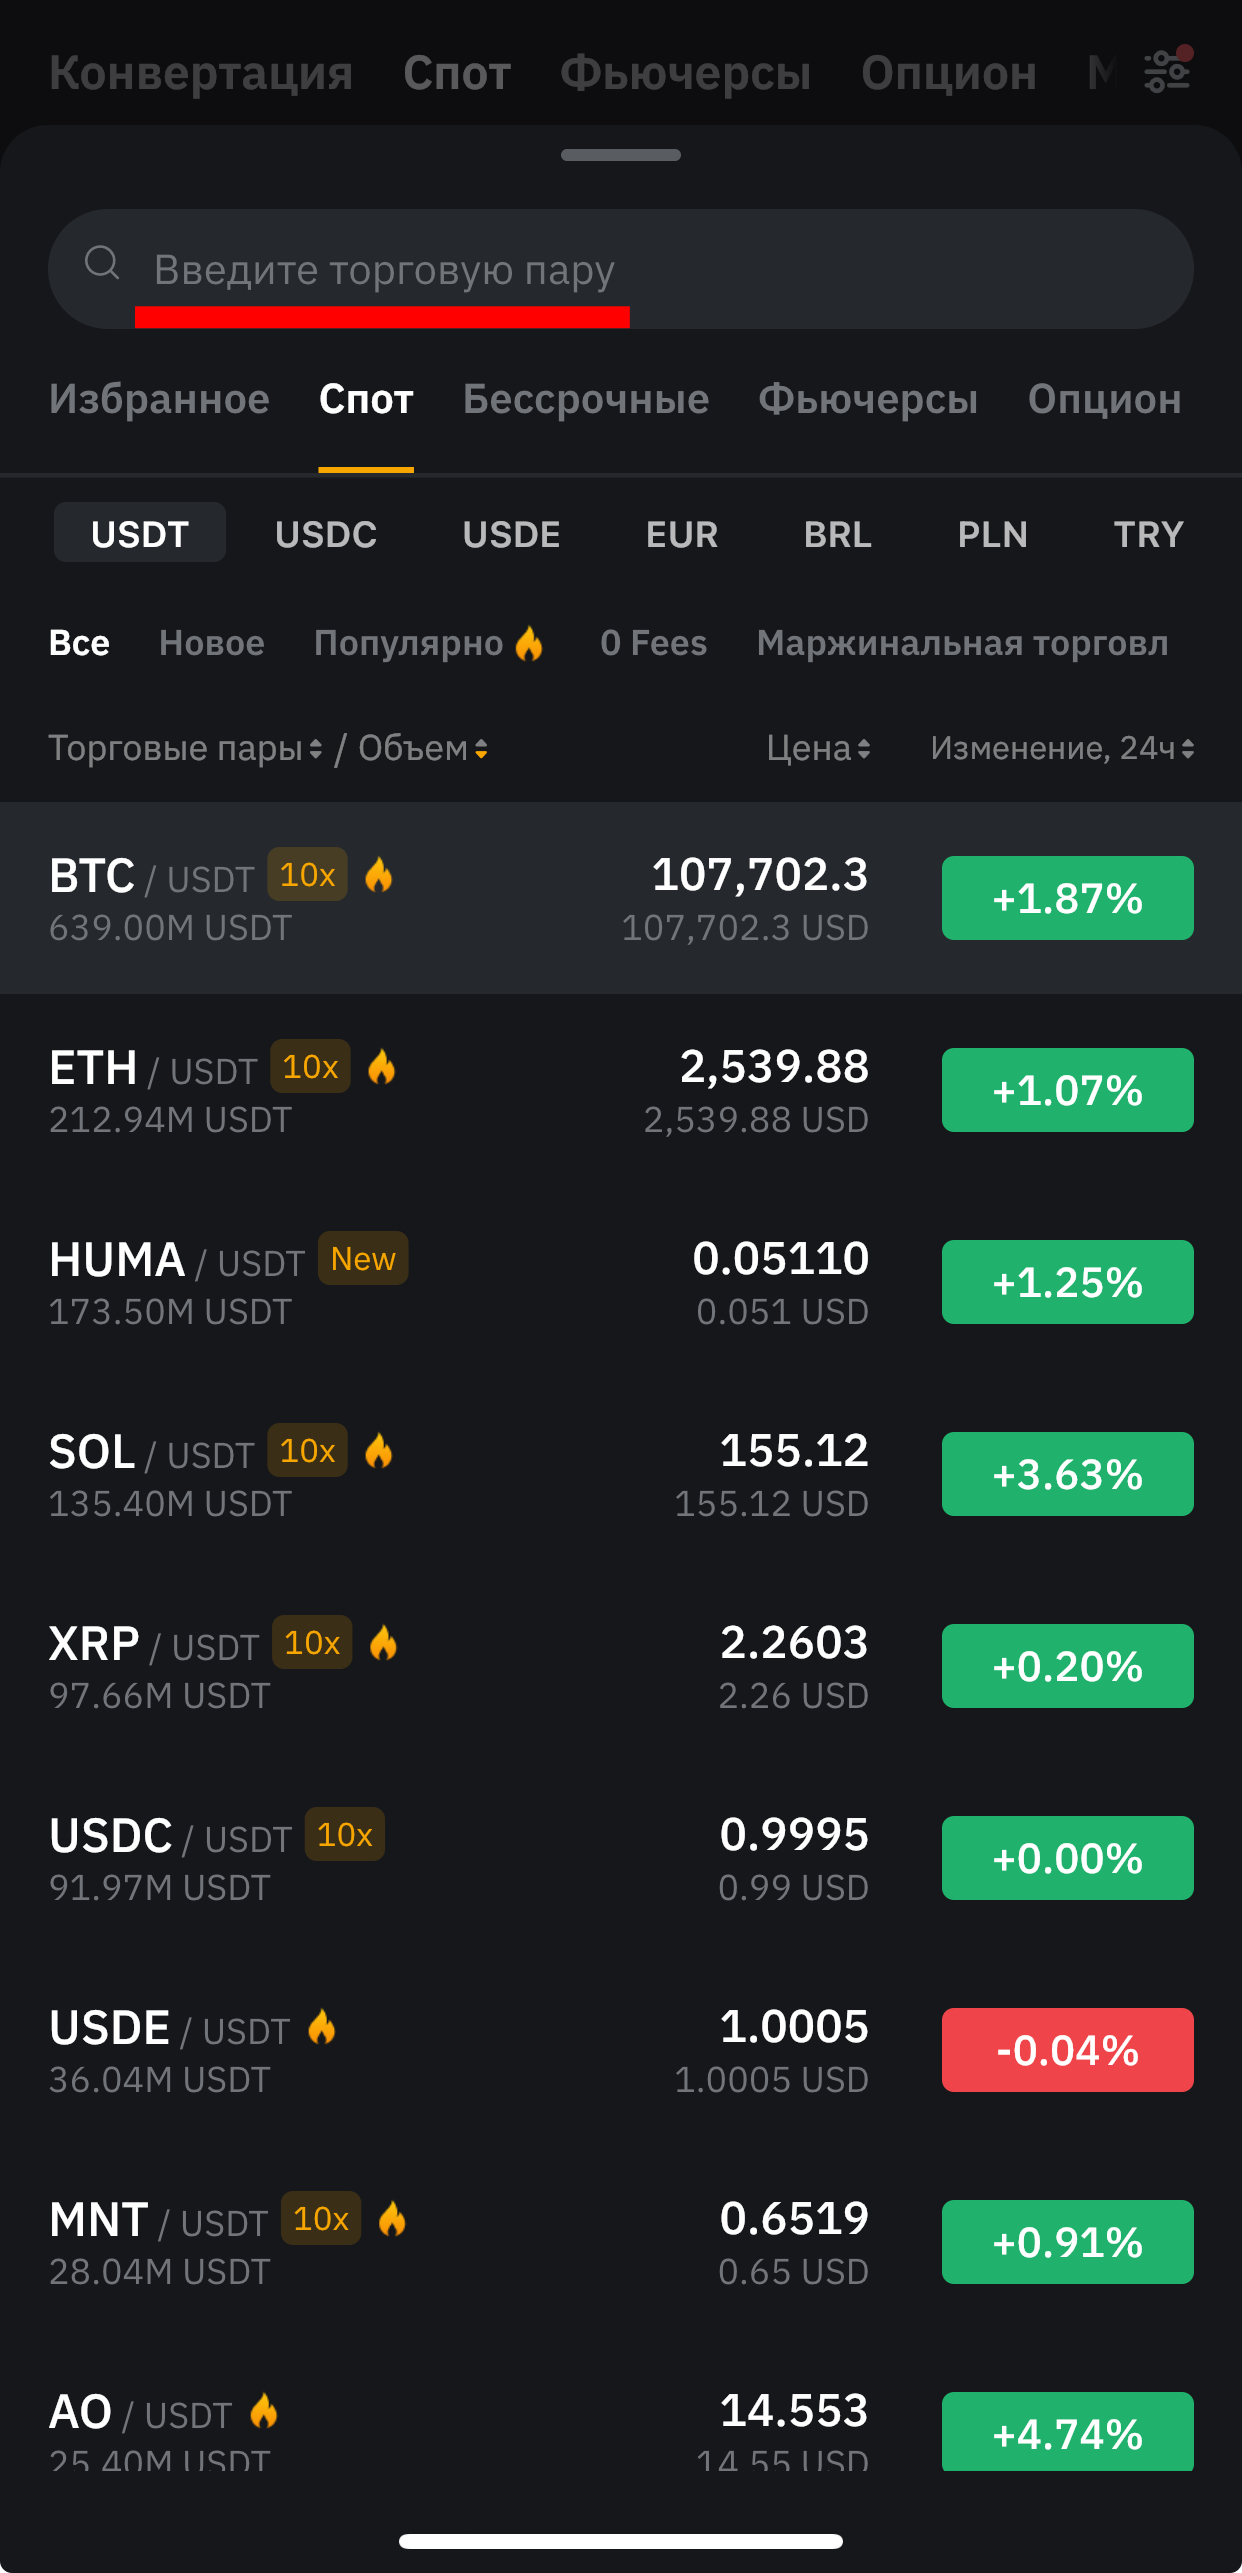Viewport: 1242px width, 2573px height.
Task: Tap the sheet drag handle bar
Action: point(621,155)
